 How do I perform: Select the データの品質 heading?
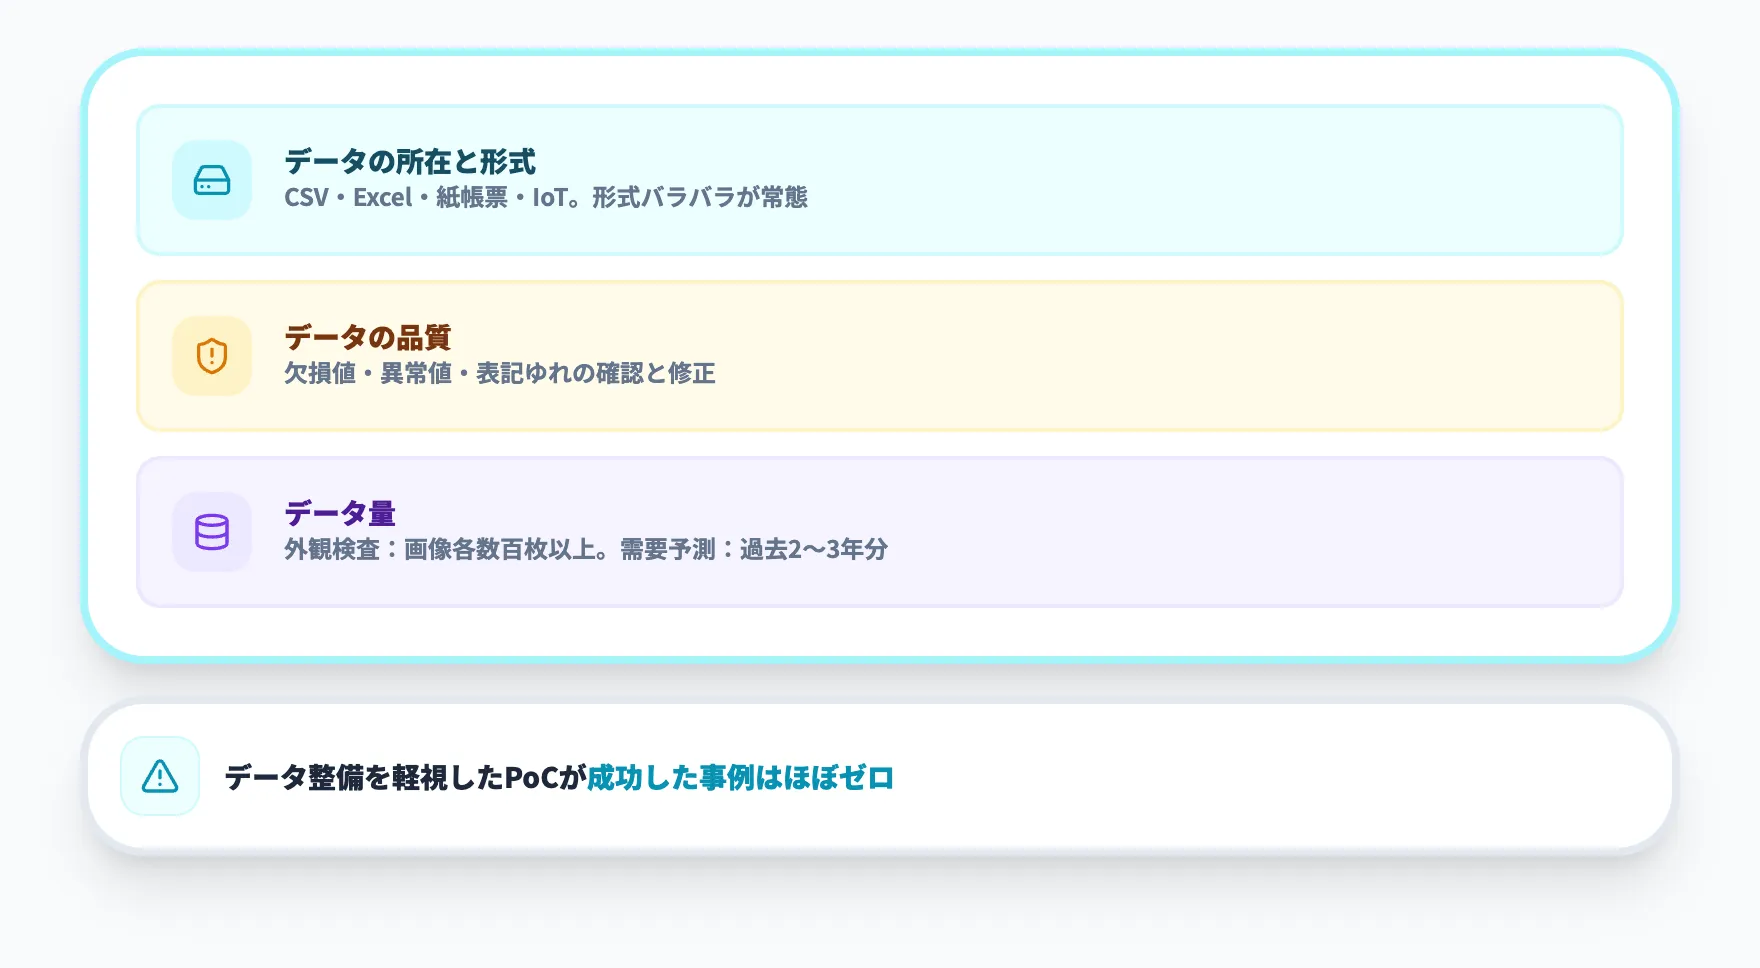(x=366, y=338)
